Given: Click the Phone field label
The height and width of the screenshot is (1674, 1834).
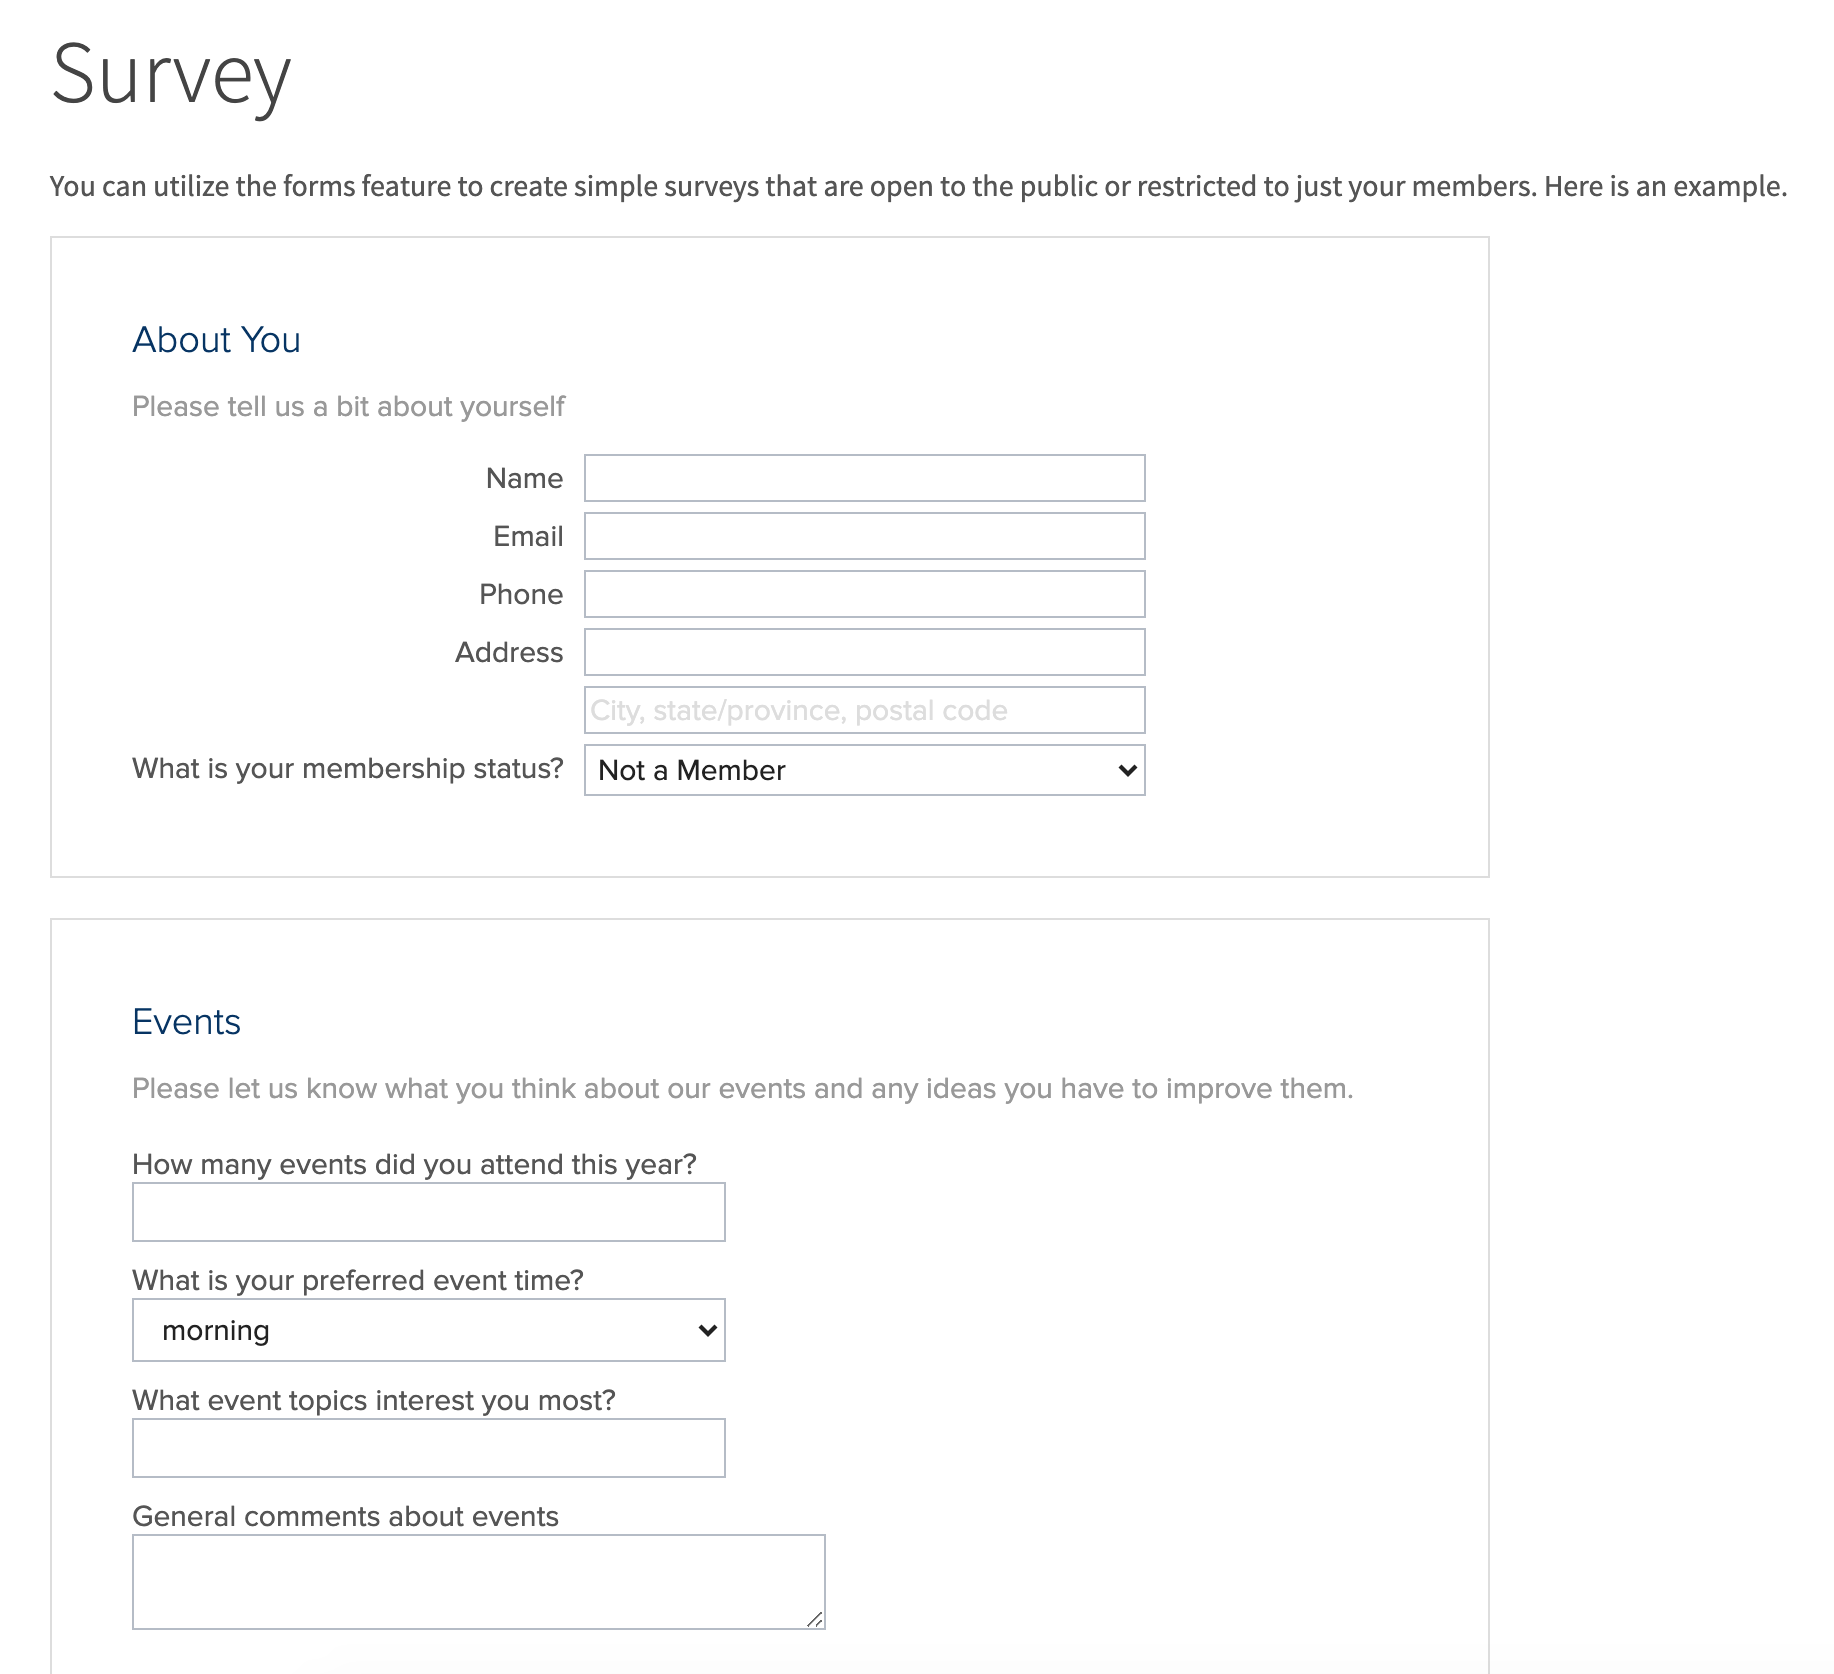Looking at the screenshot, I should [x=521, y=595].
